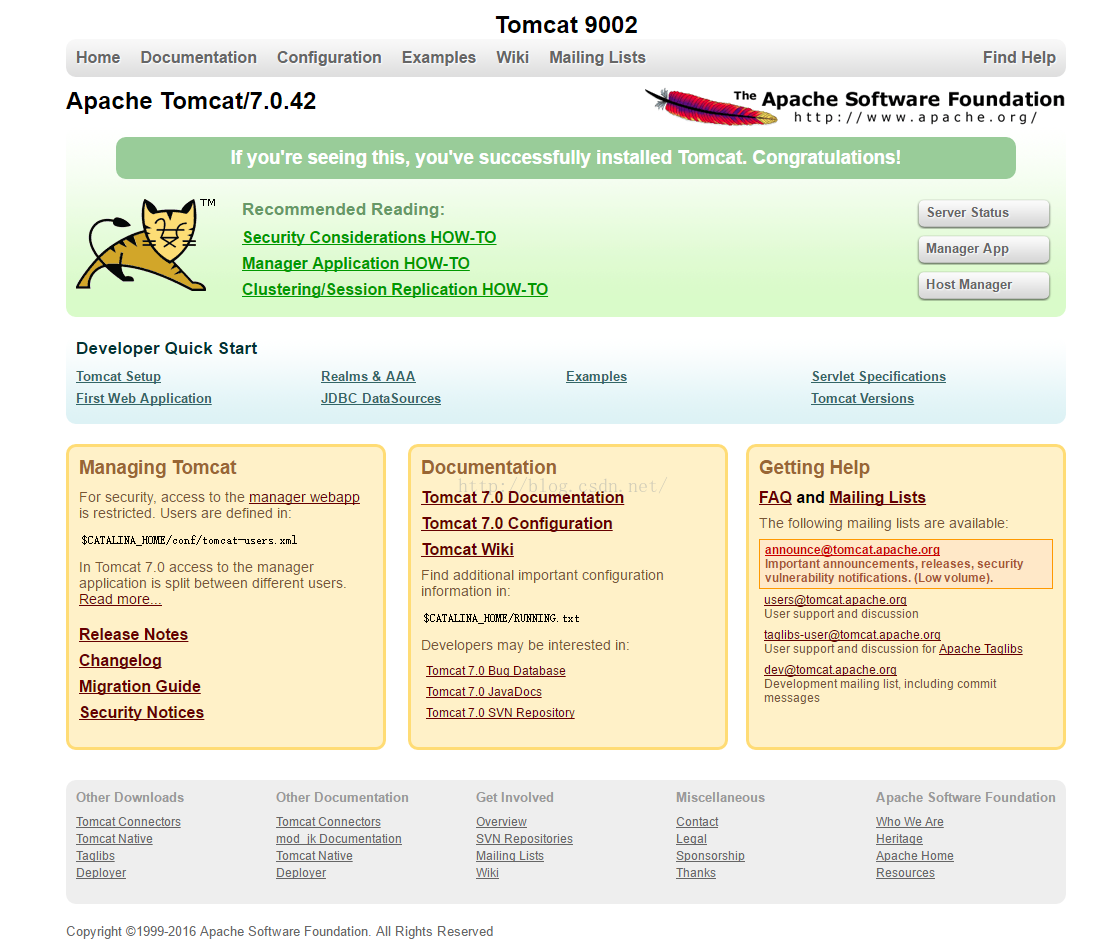Screen dimensions: 1107x950
Task: Open Documentation in the top navigation bar
Action: click(198, 57)
